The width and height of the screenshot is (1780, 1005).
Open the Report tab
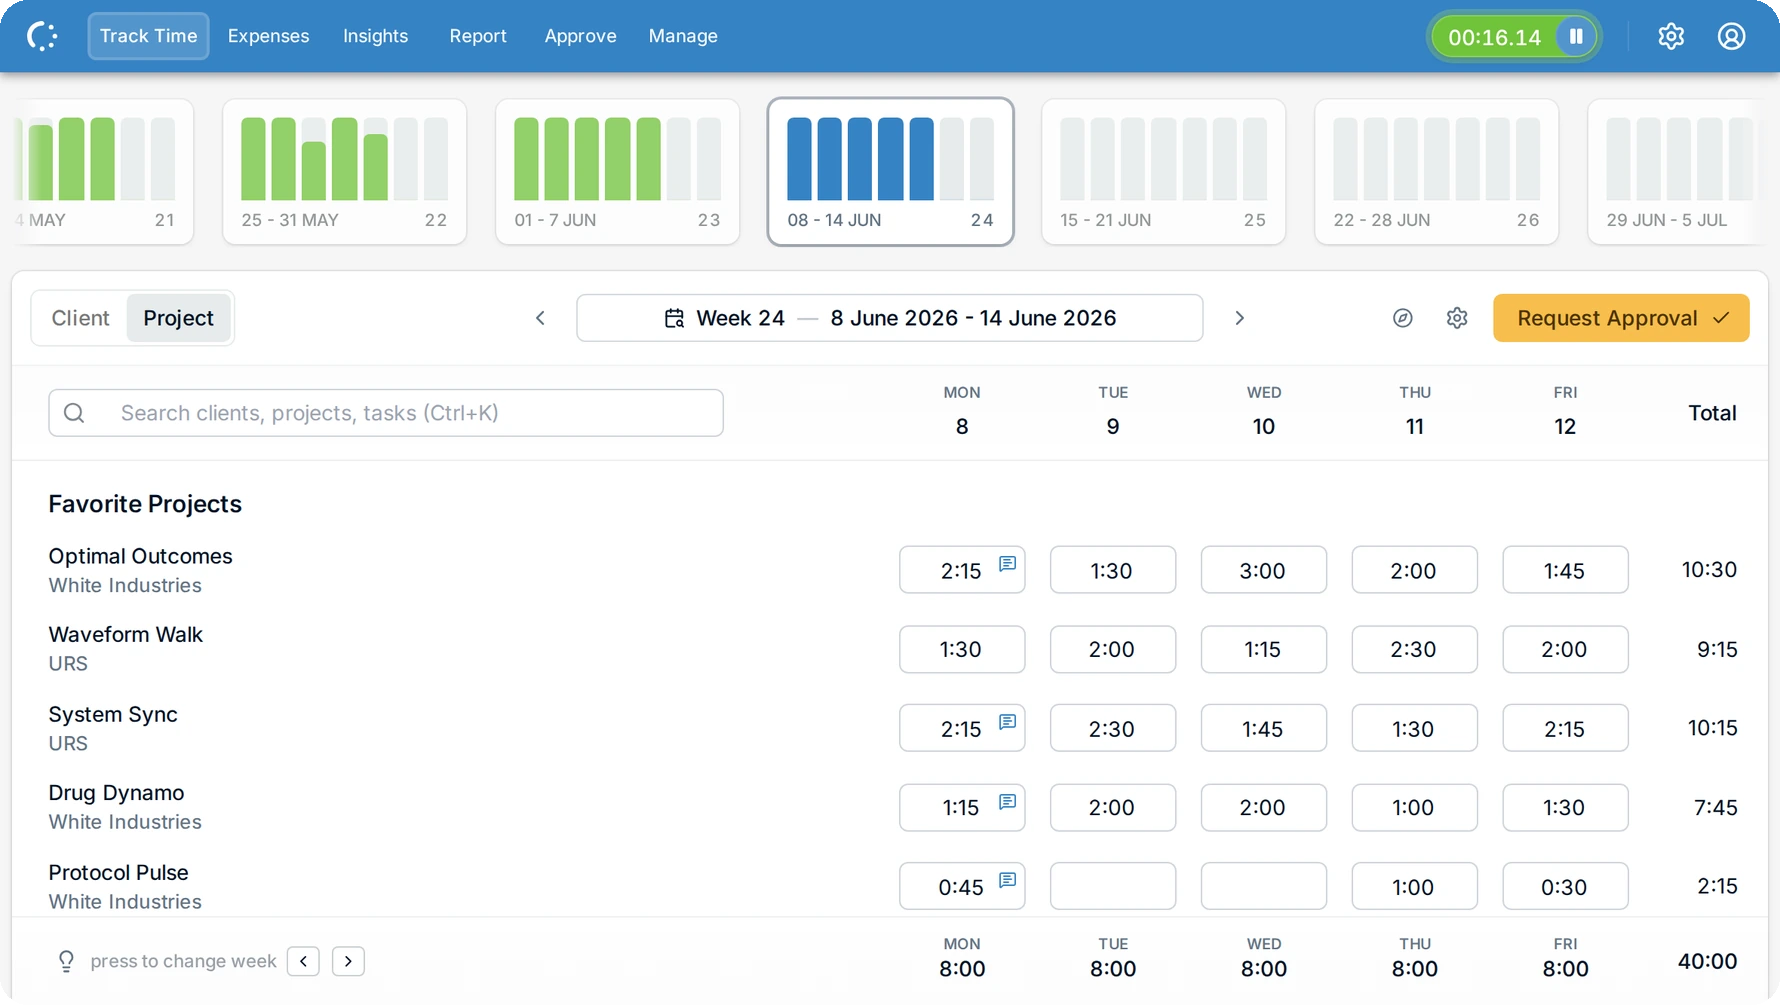point(478,36)
